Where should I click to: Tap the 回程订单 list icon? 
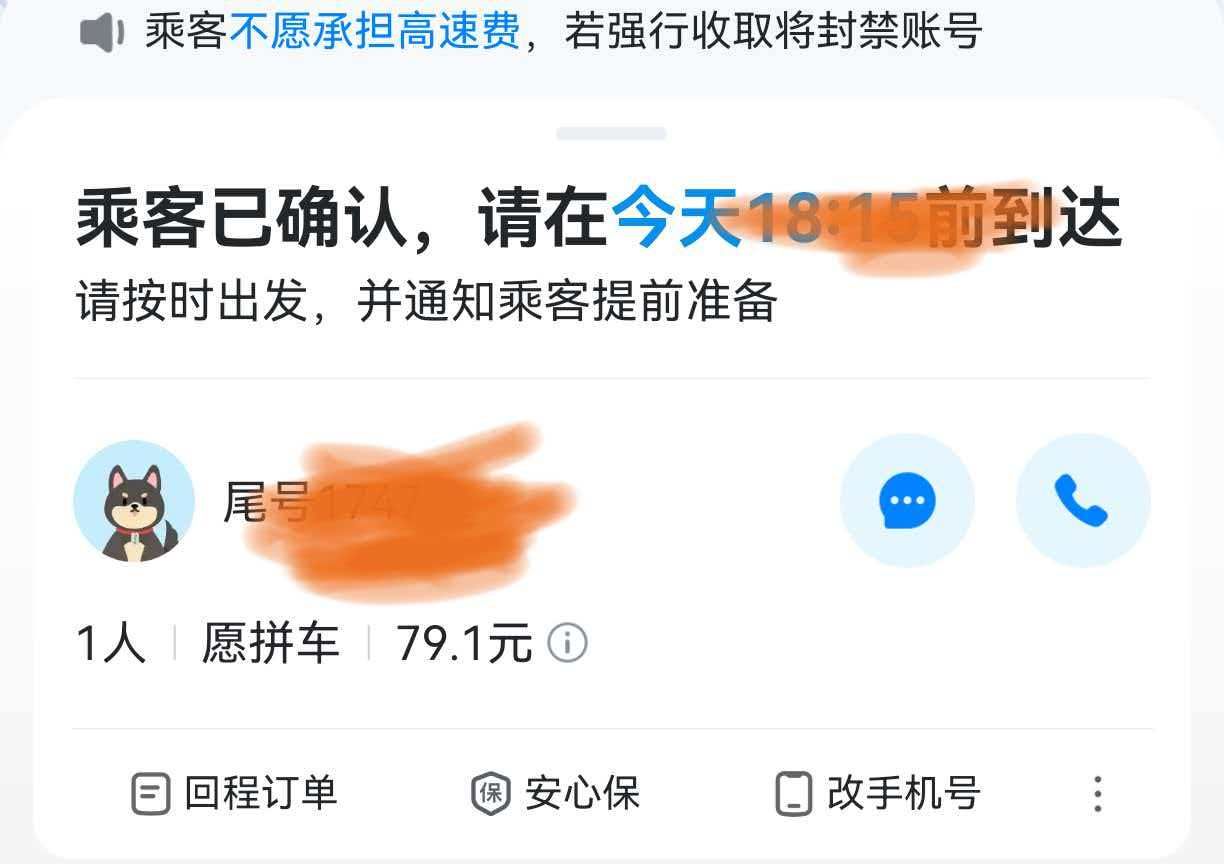tap(150, 795)
